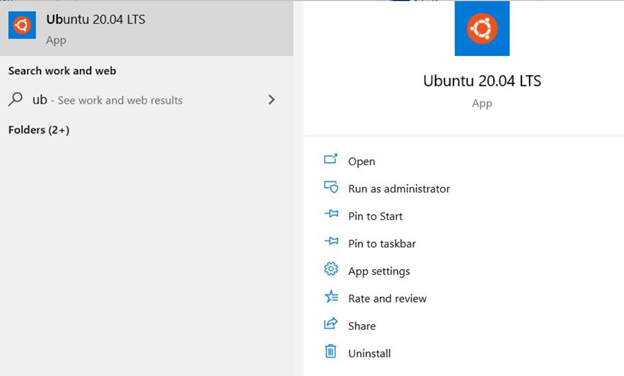
Task: Select the Pin to taskbar text
Action: pos(382,244)
